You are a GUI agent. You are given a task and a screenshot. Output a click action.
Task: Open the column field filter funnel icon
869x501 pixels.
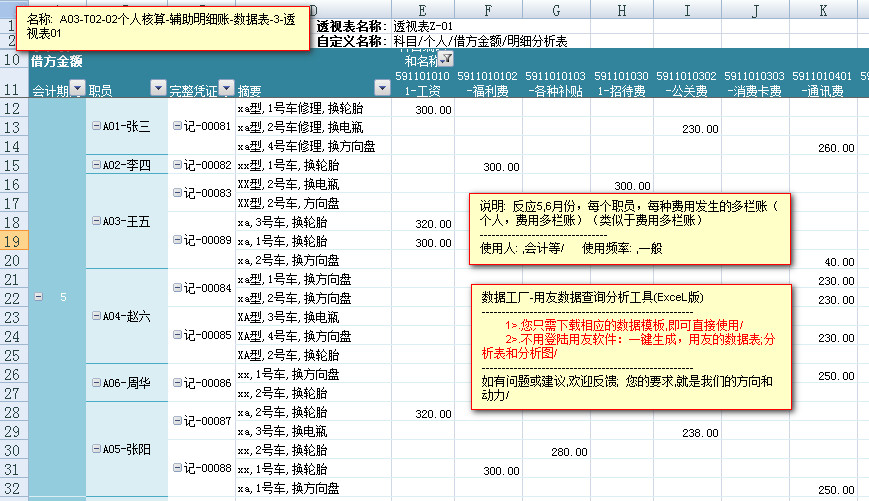point(445,60)
